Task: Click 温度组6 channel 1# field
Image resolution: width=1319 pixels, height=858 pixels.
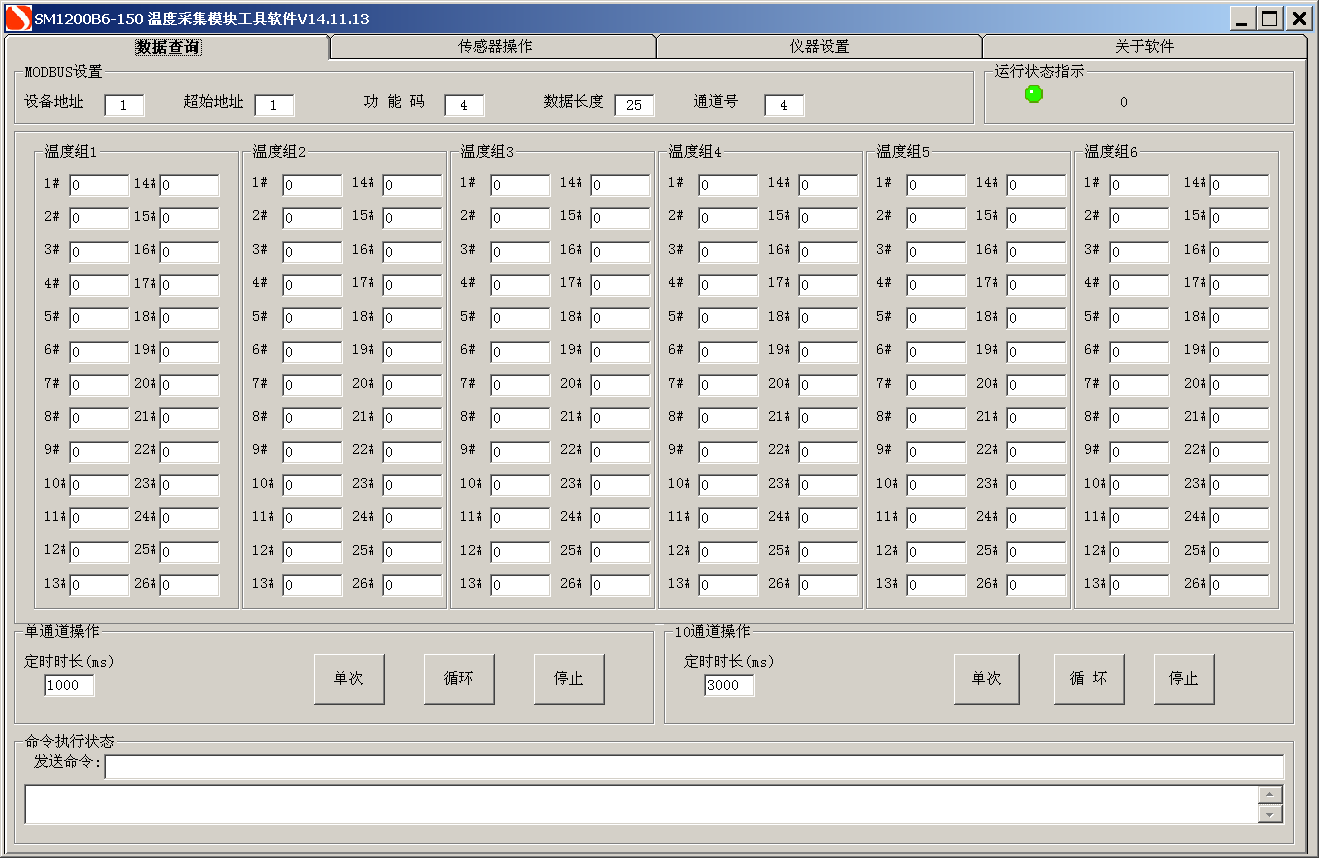Action: (1139, 185)
